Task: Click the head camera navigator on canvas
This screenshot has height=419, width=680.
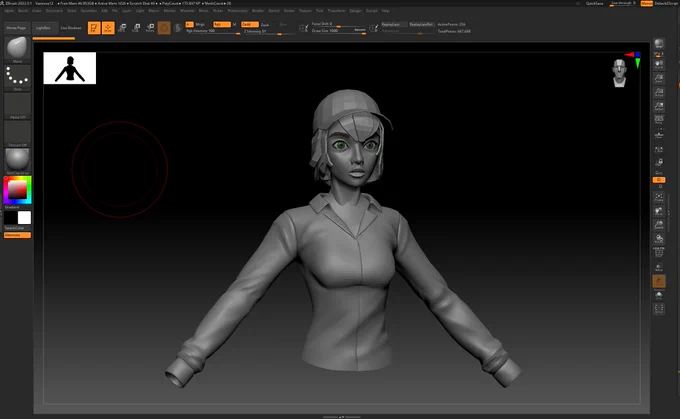Action: [x=619, y=73]
